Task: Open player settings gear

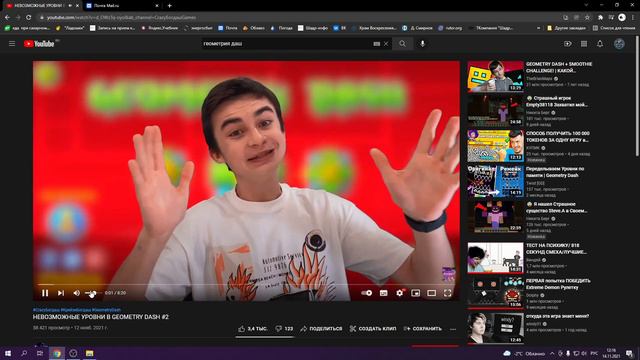Action: (400, 293)
